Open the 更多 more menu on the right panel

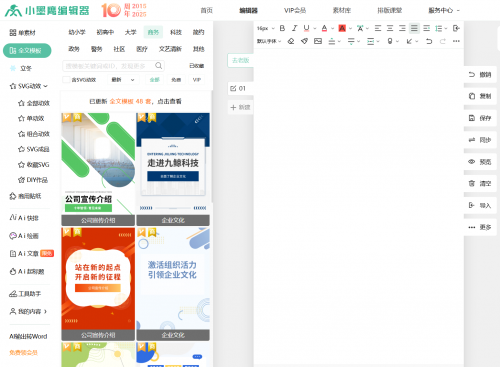point(480,227)
